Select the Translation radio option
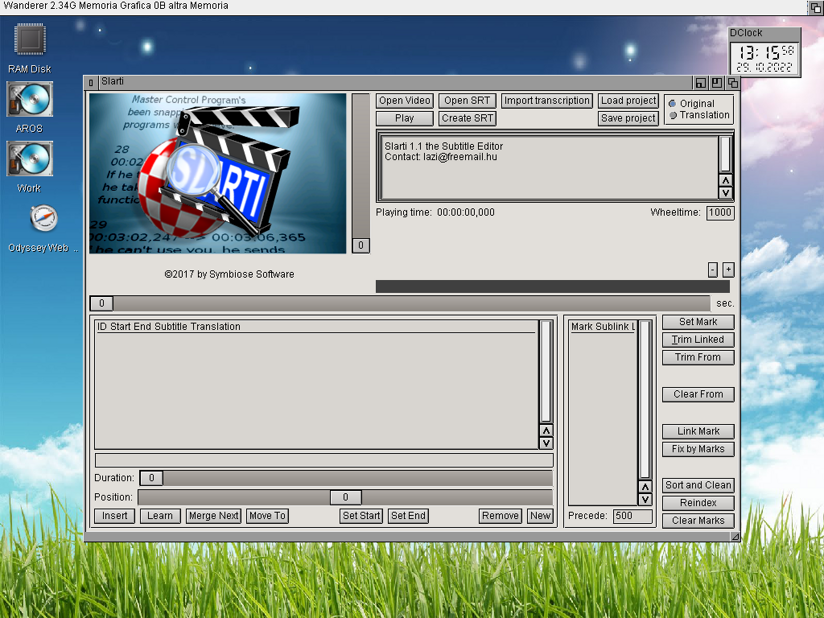The height and width of the screenshot is (618, 824). [673, 115]
